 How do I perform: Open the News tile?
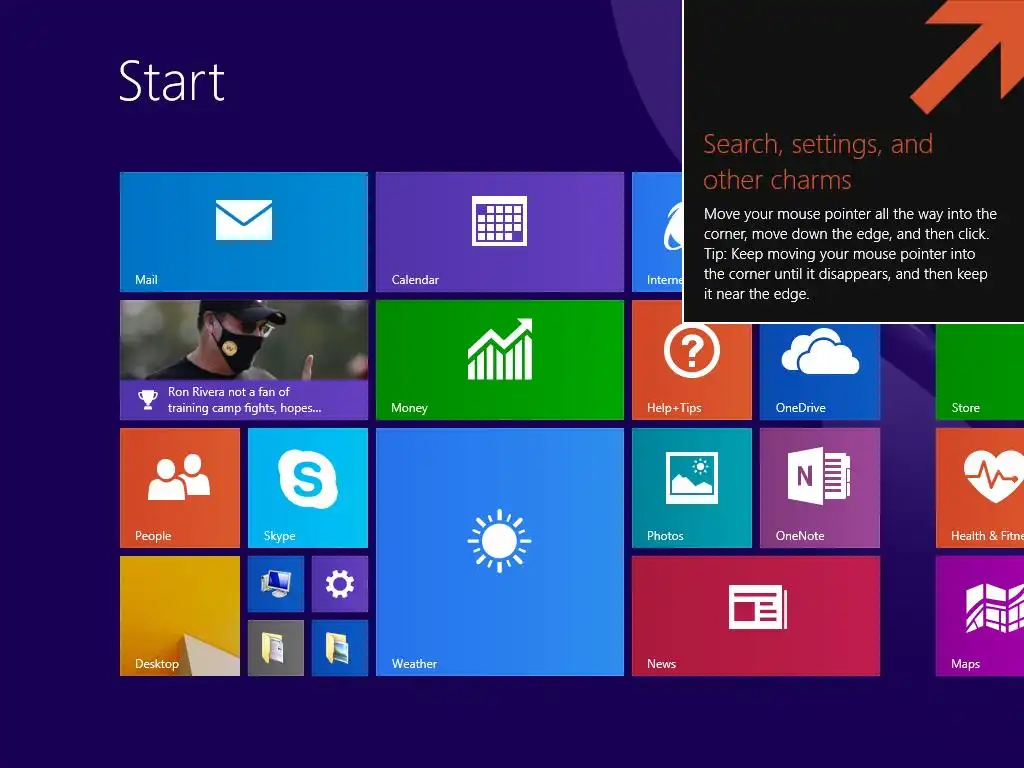[x=756, y=616]
